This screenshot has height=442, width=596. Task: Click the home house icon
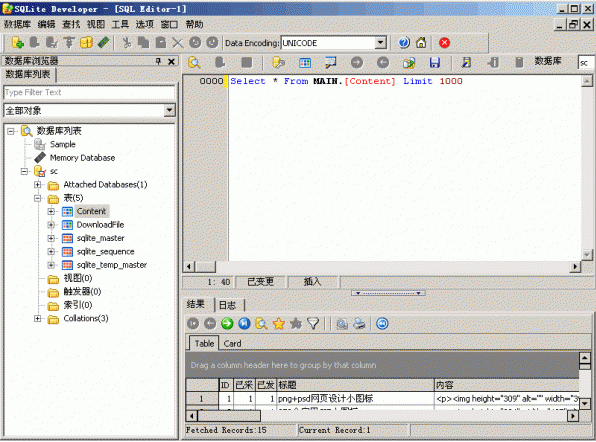(421, 43)
